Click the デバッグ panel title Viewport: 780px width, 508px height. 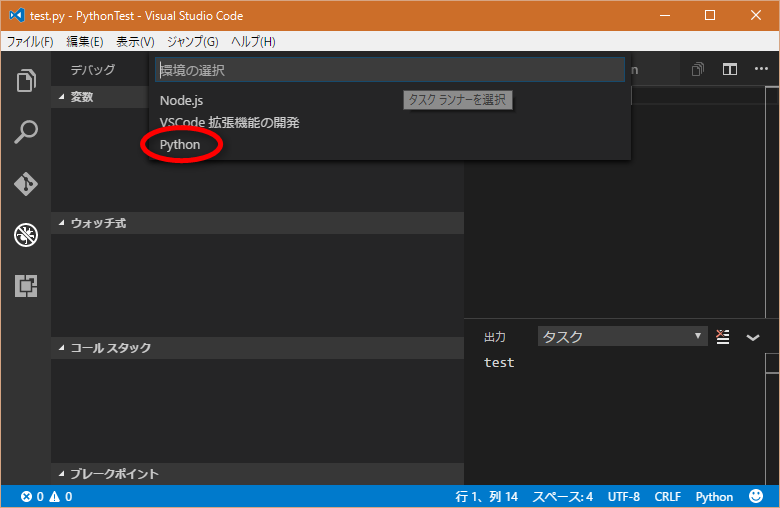click(93, 70)
